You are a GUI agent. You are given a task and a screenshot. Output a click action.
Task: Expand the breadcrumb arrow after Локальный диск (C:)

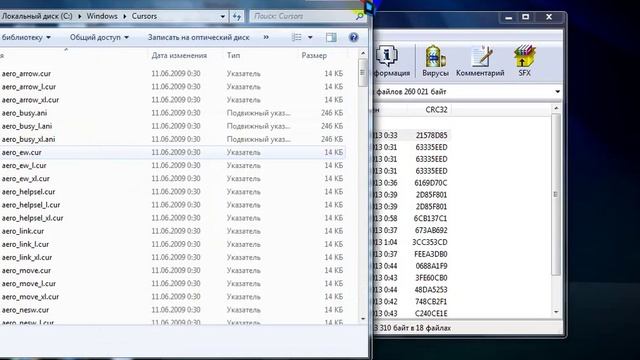tap(79, 16)
